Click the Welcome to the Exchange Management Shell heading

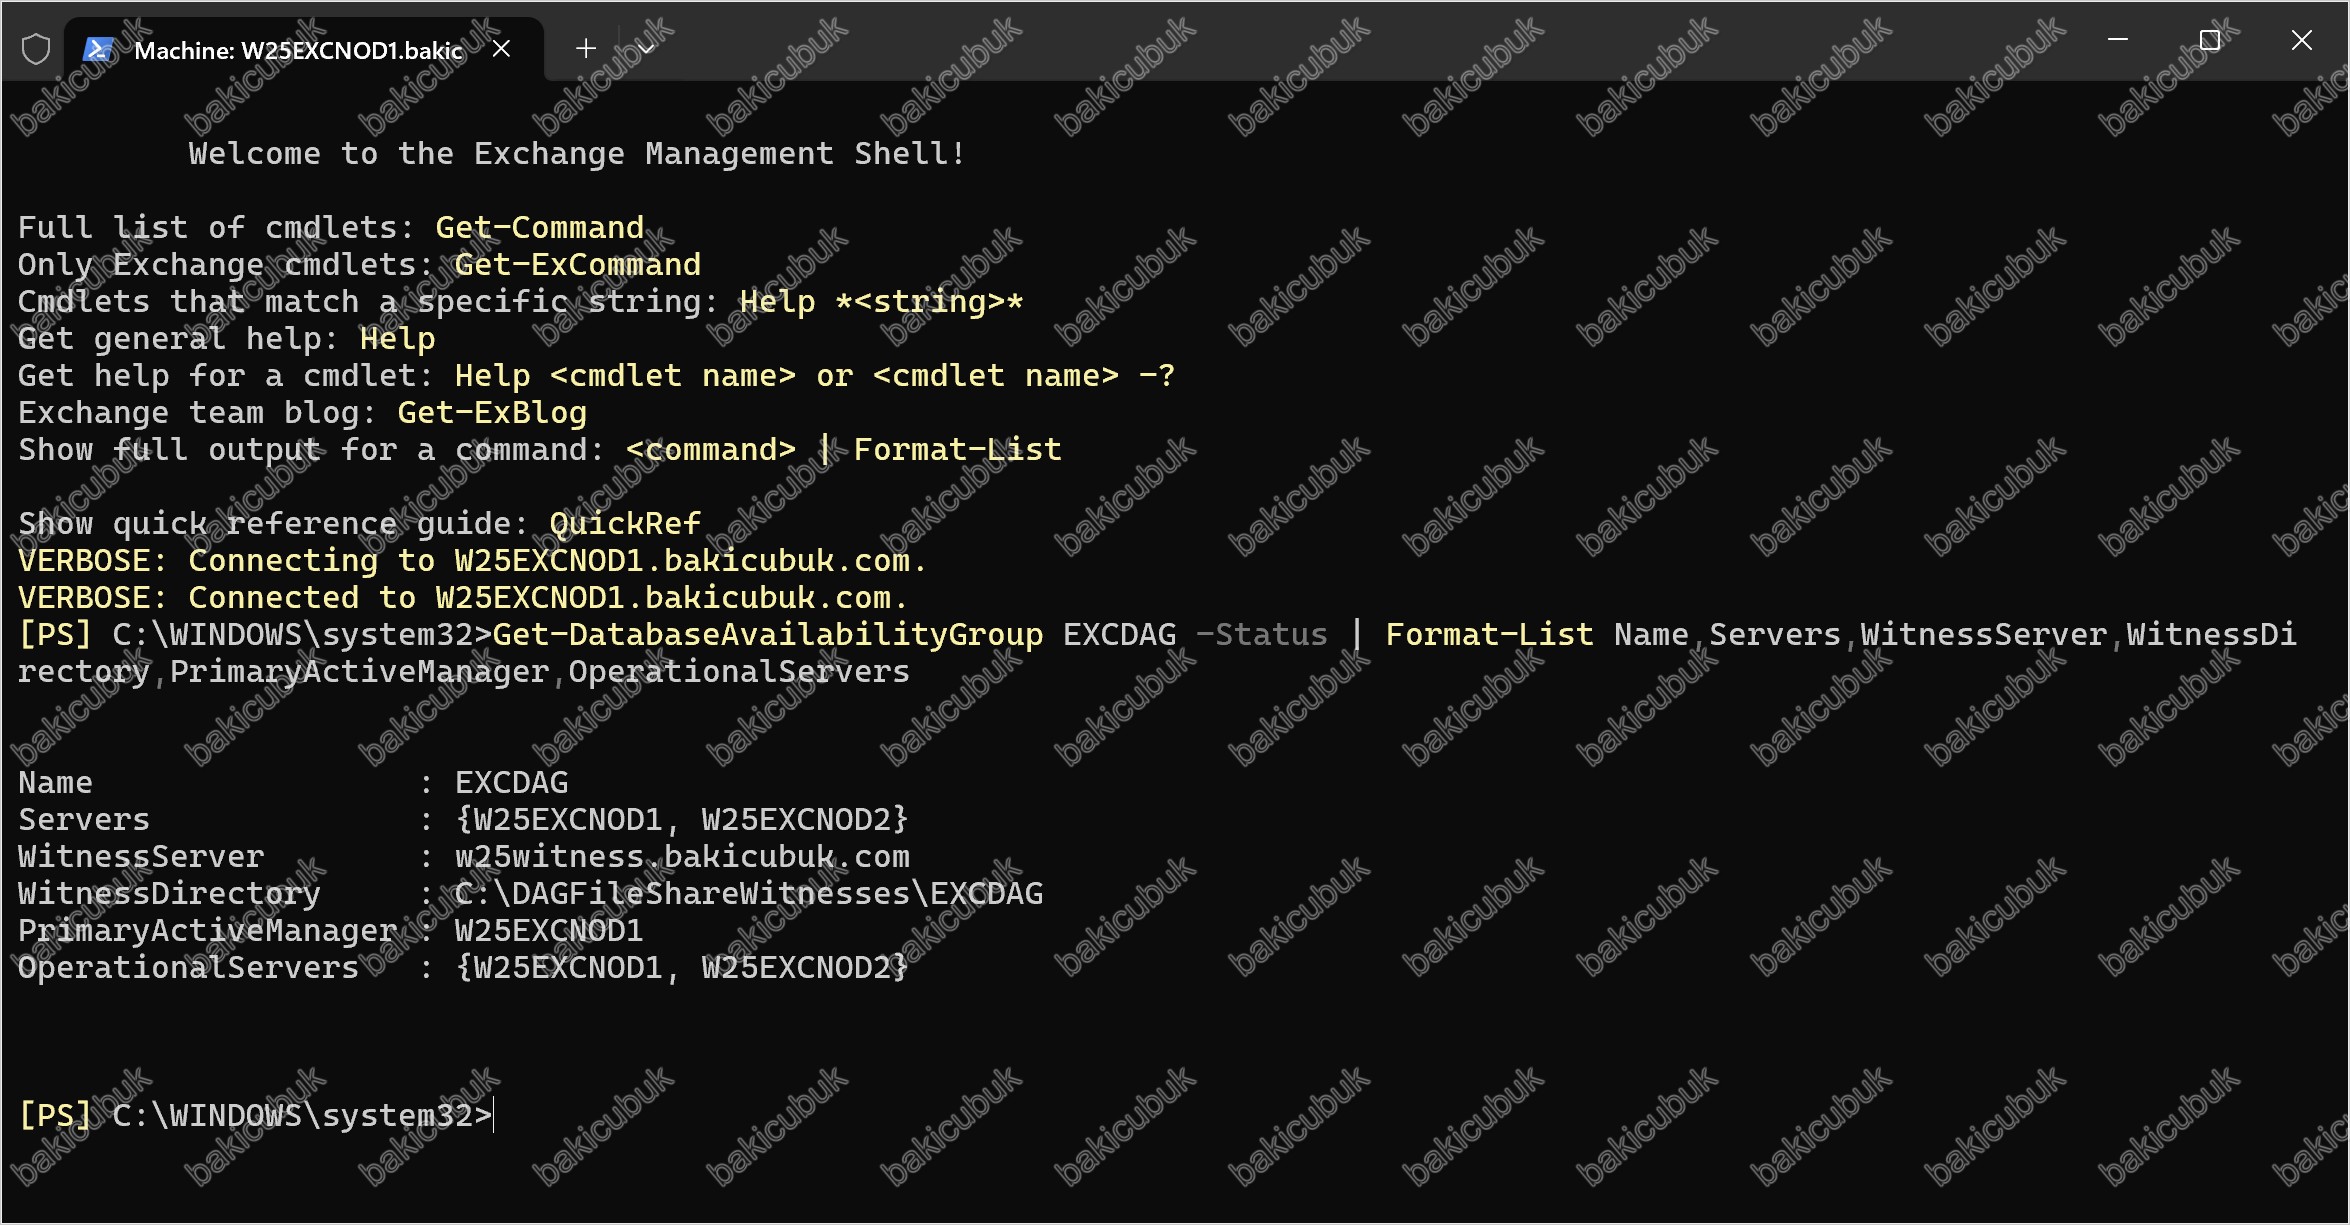coord(577,154)
